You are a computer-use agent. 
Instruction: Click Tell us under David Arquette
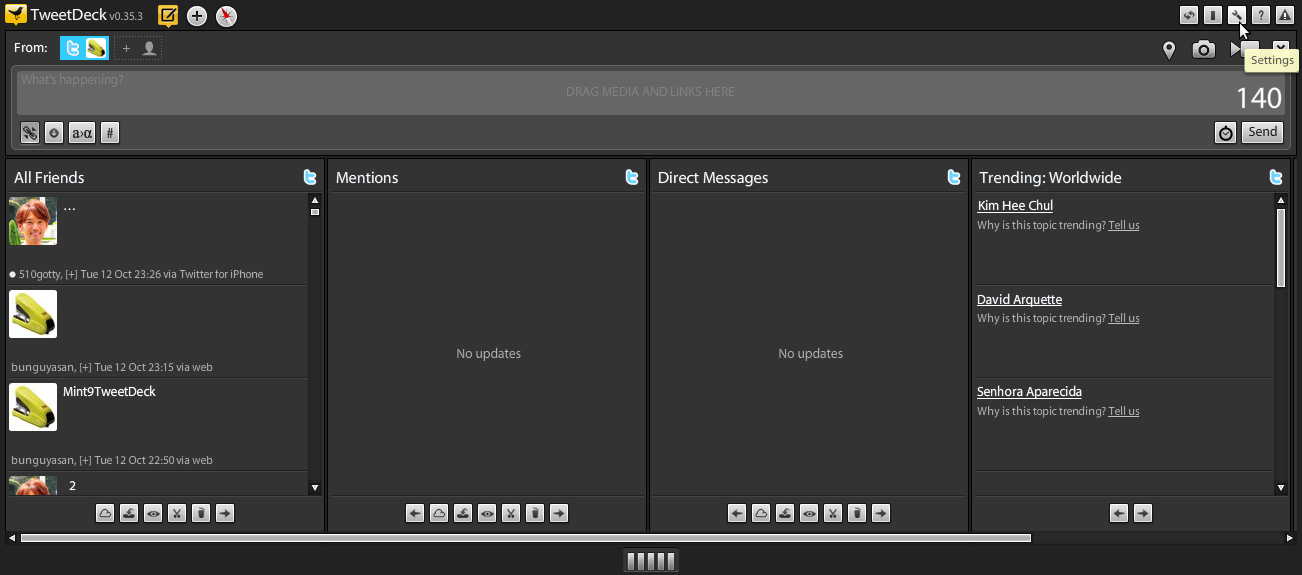click(1124, 318)
